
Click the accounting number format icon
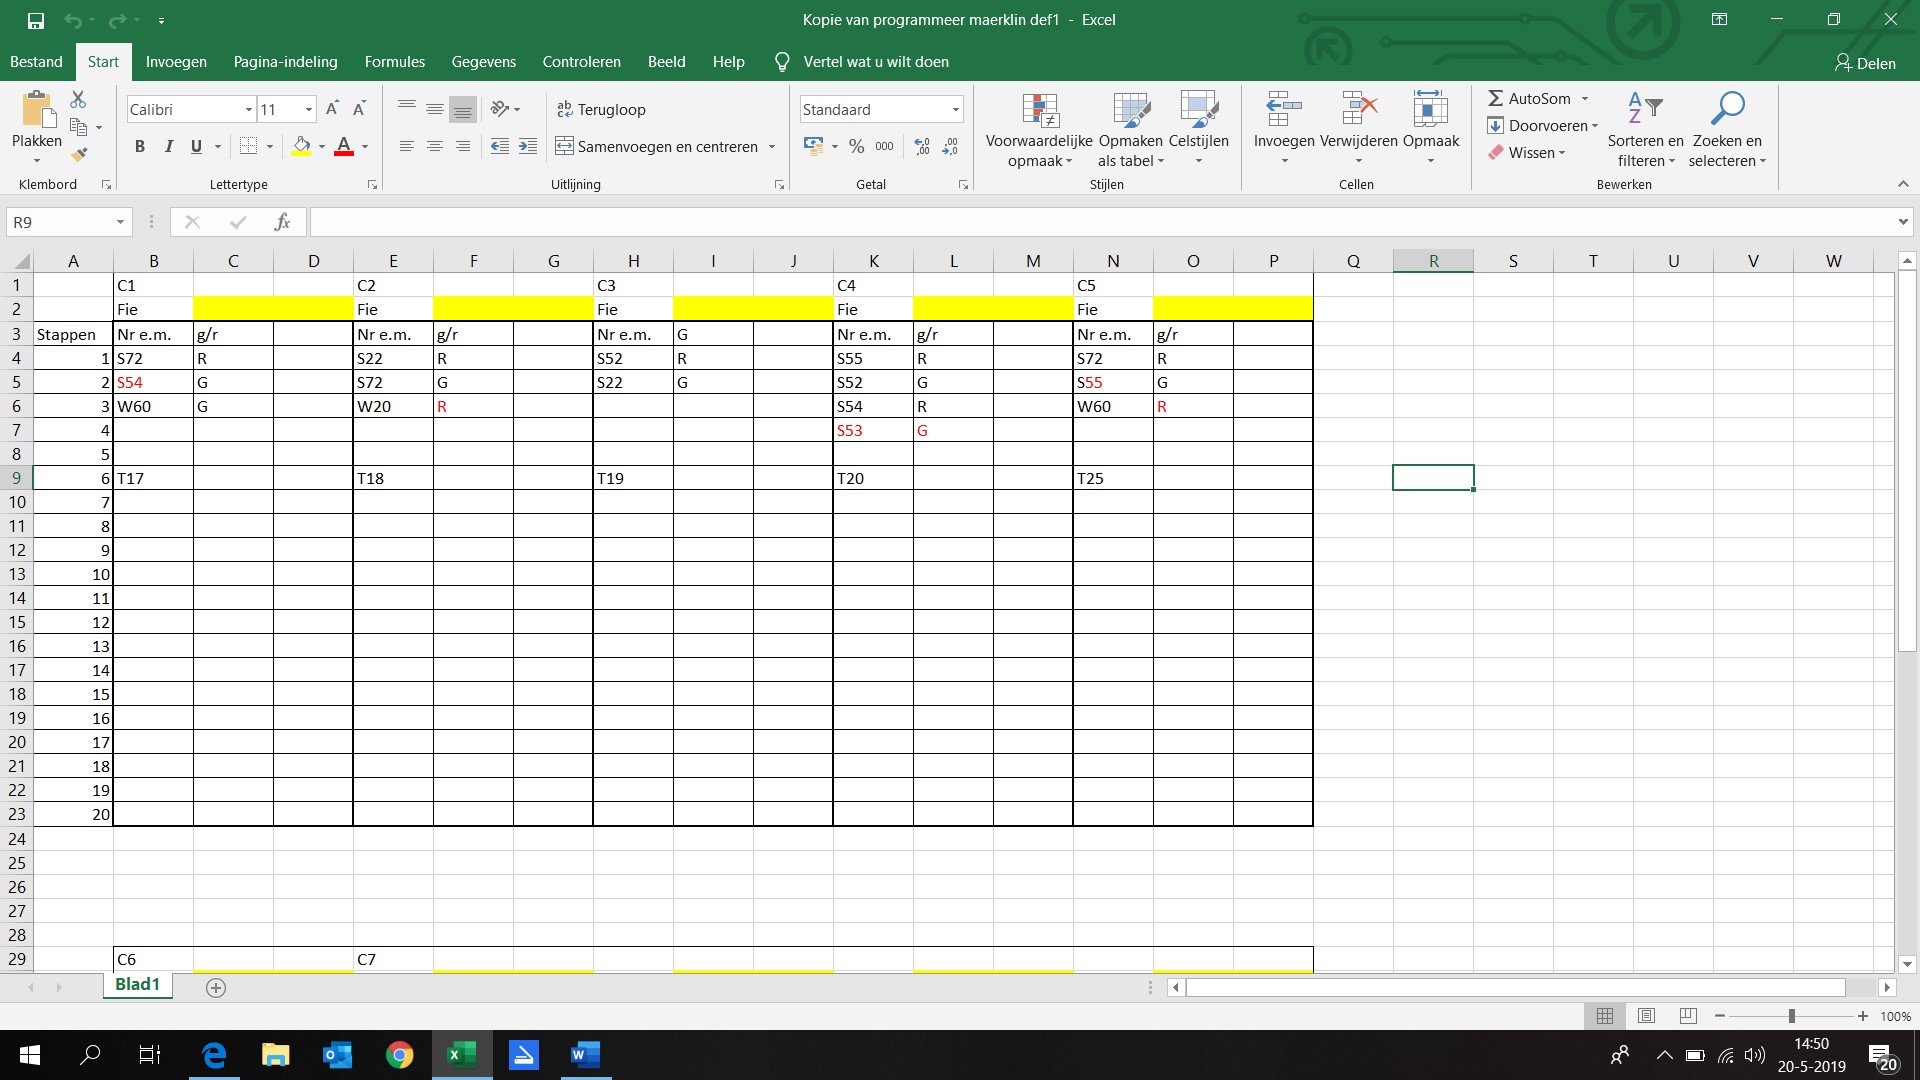(813, 146)
